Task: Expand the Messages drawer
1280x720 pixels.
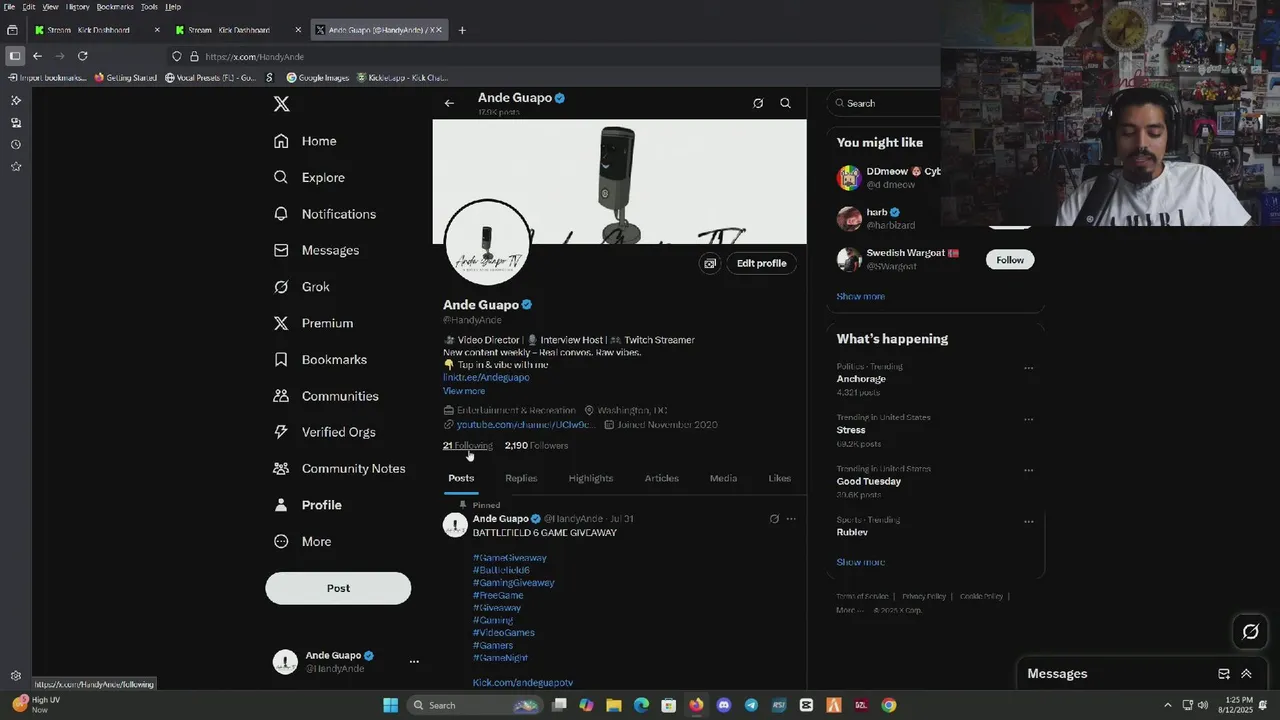Action: 1246,674
